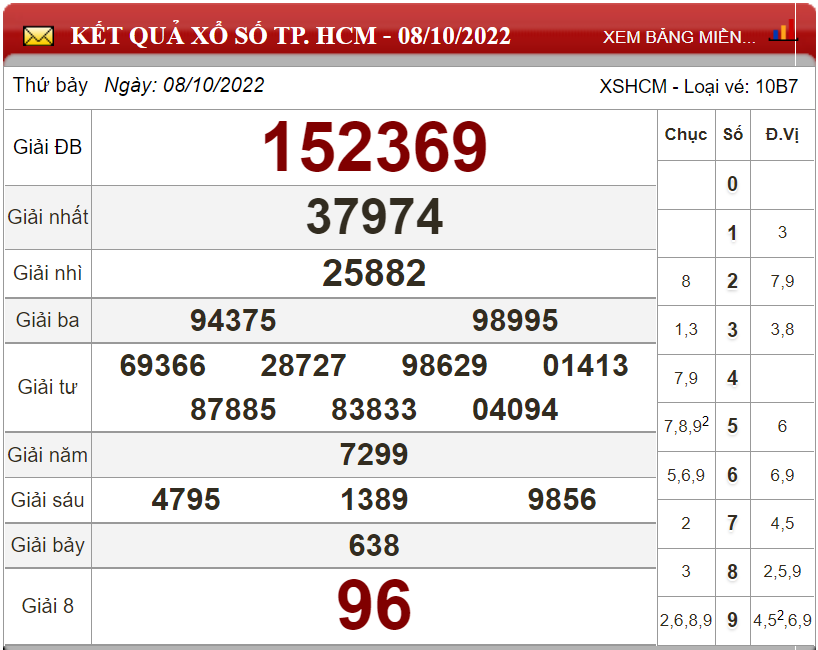Click the Giải tư row label

47,387
